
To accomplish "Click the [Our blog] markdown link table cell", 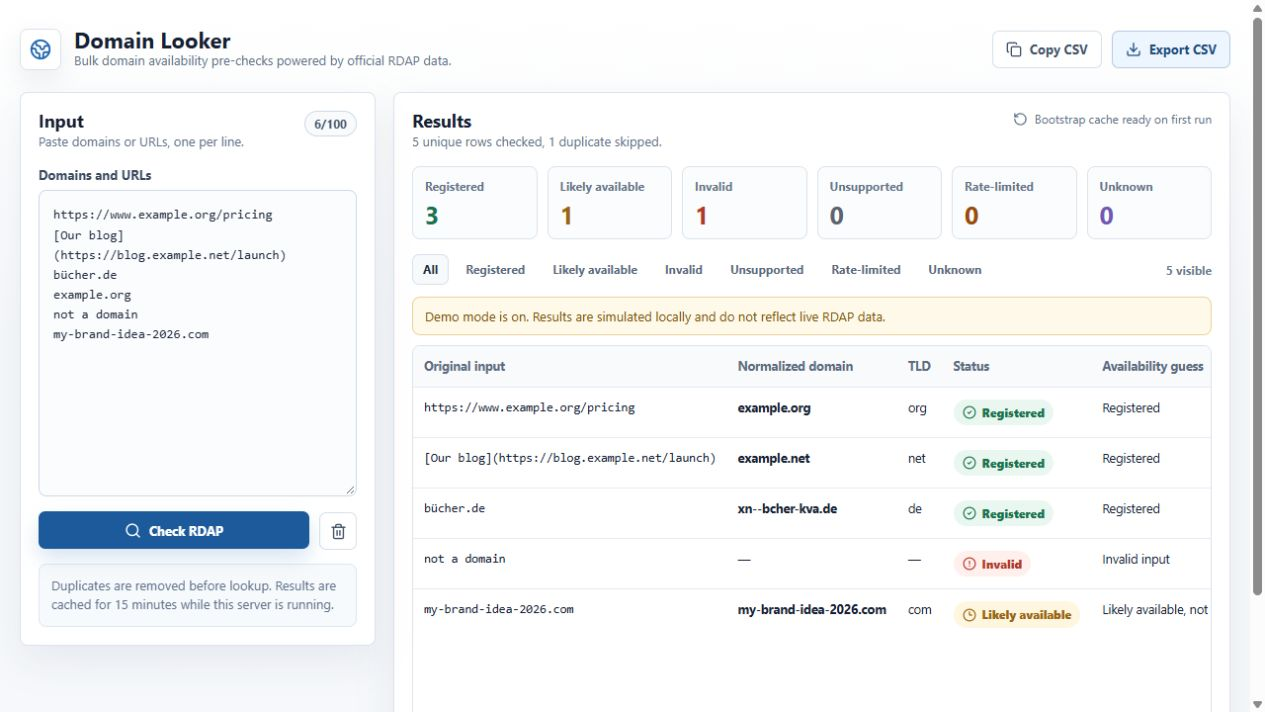I will click(x=570, y=458).
